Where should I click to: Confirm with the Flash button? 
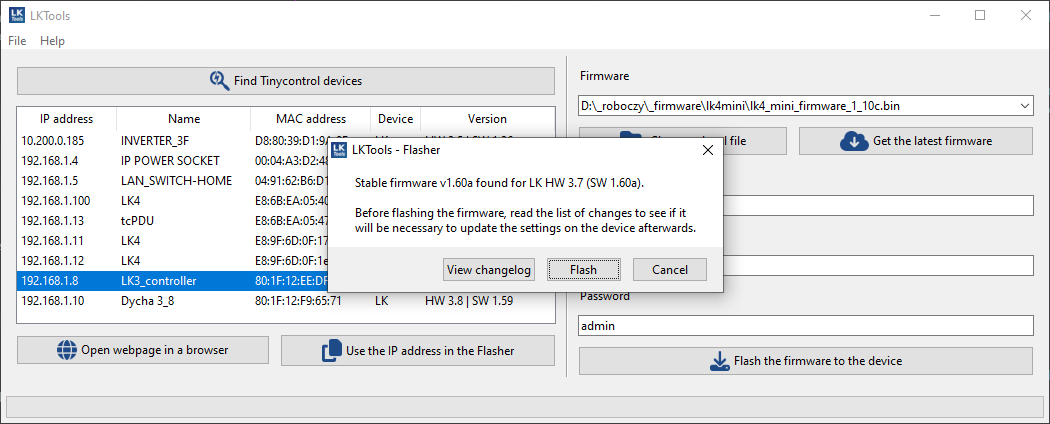(583, 270)
